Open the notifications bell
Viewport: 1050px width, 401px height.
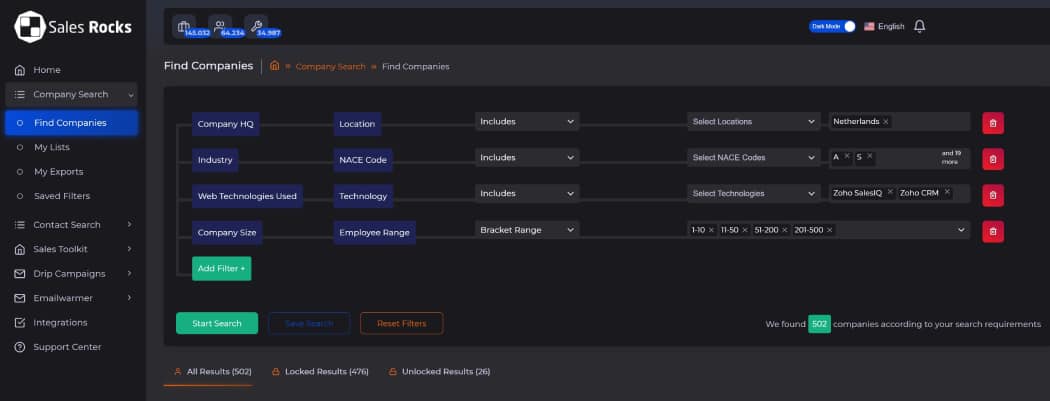click(x=919, y=26)
